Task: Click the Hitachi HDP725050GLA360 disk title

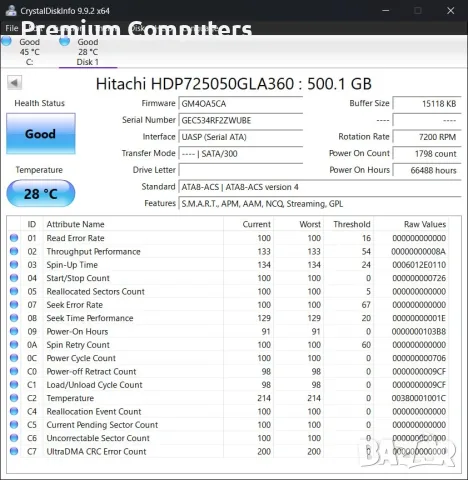Action: [x=234, y=84]
